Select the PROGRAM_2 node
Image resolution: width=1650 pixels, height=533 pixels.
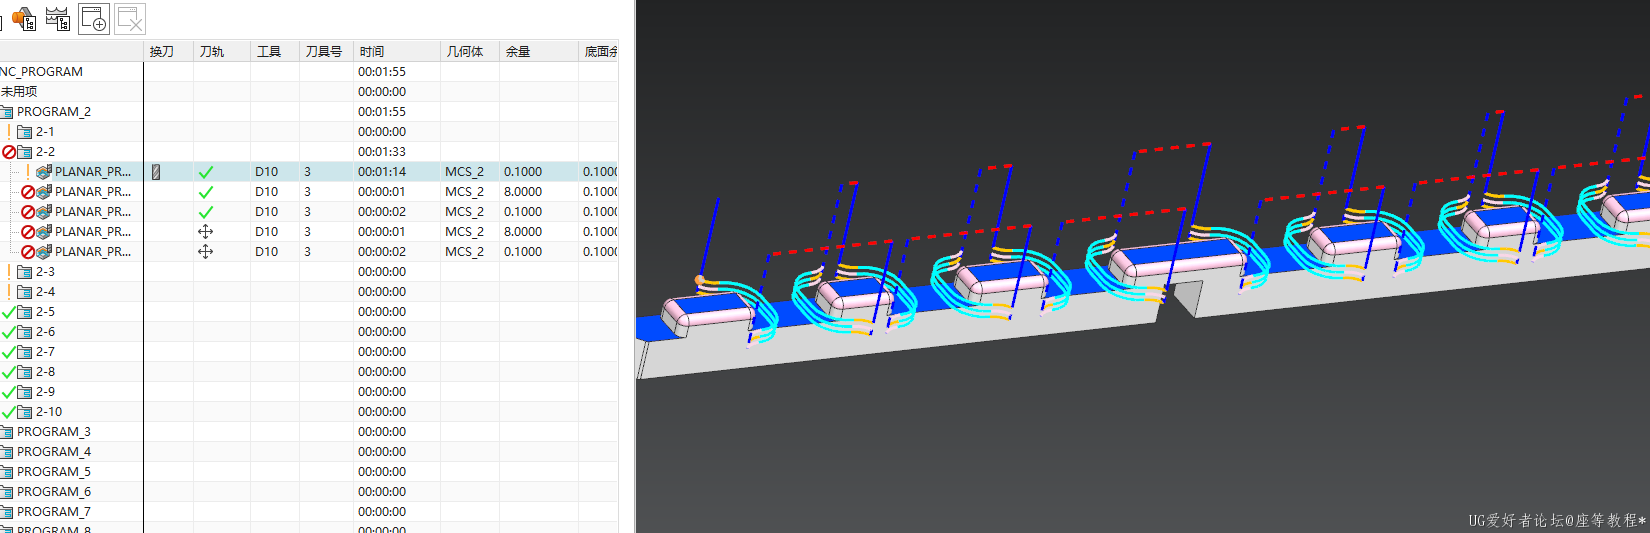[54, 112]
